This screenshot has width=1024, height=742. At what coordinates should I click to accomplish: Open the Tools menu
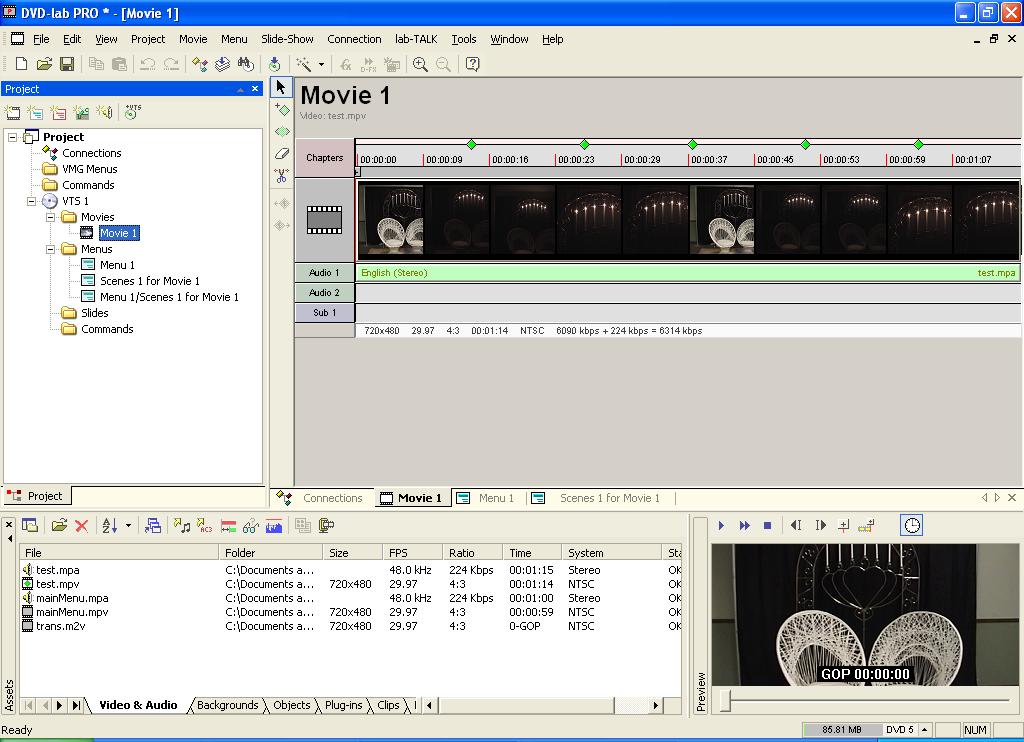(x=464, y=39)
